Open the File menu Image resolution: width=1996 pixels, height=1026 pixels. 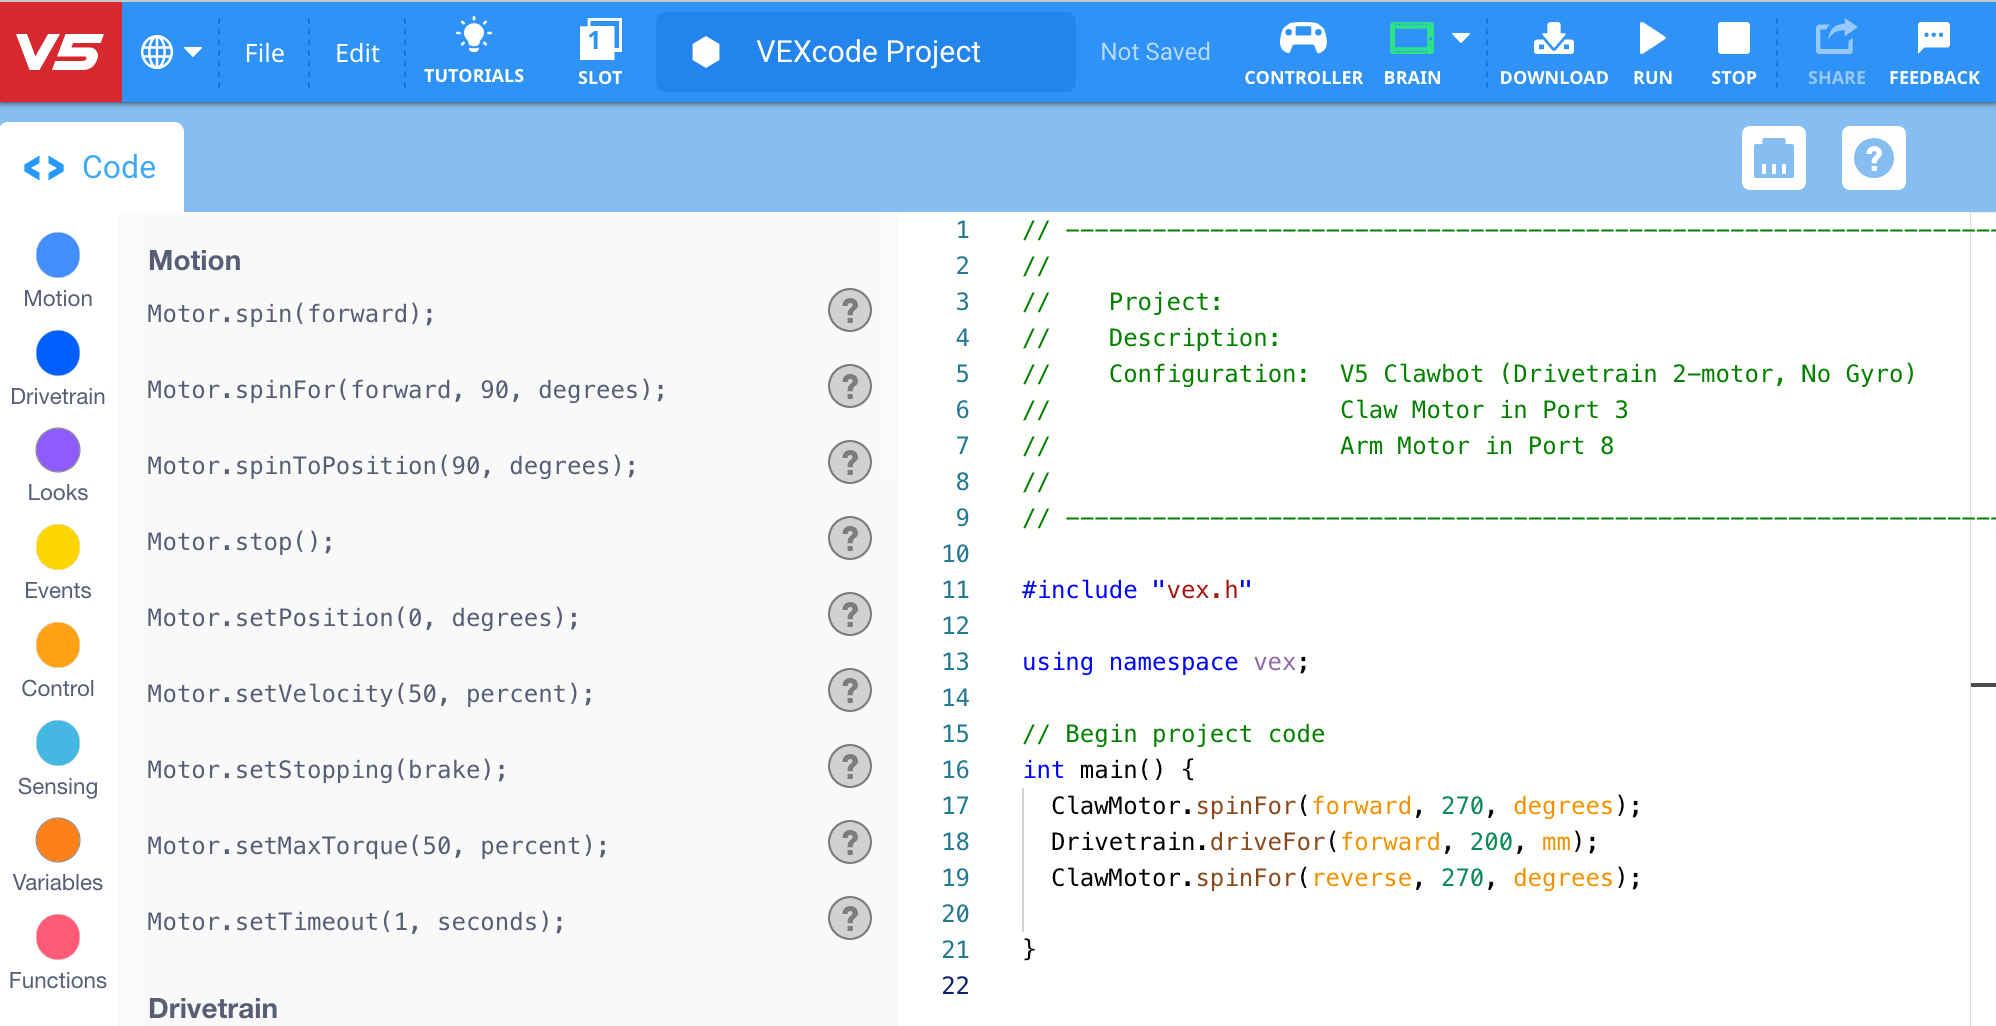(x=263, y=52)
